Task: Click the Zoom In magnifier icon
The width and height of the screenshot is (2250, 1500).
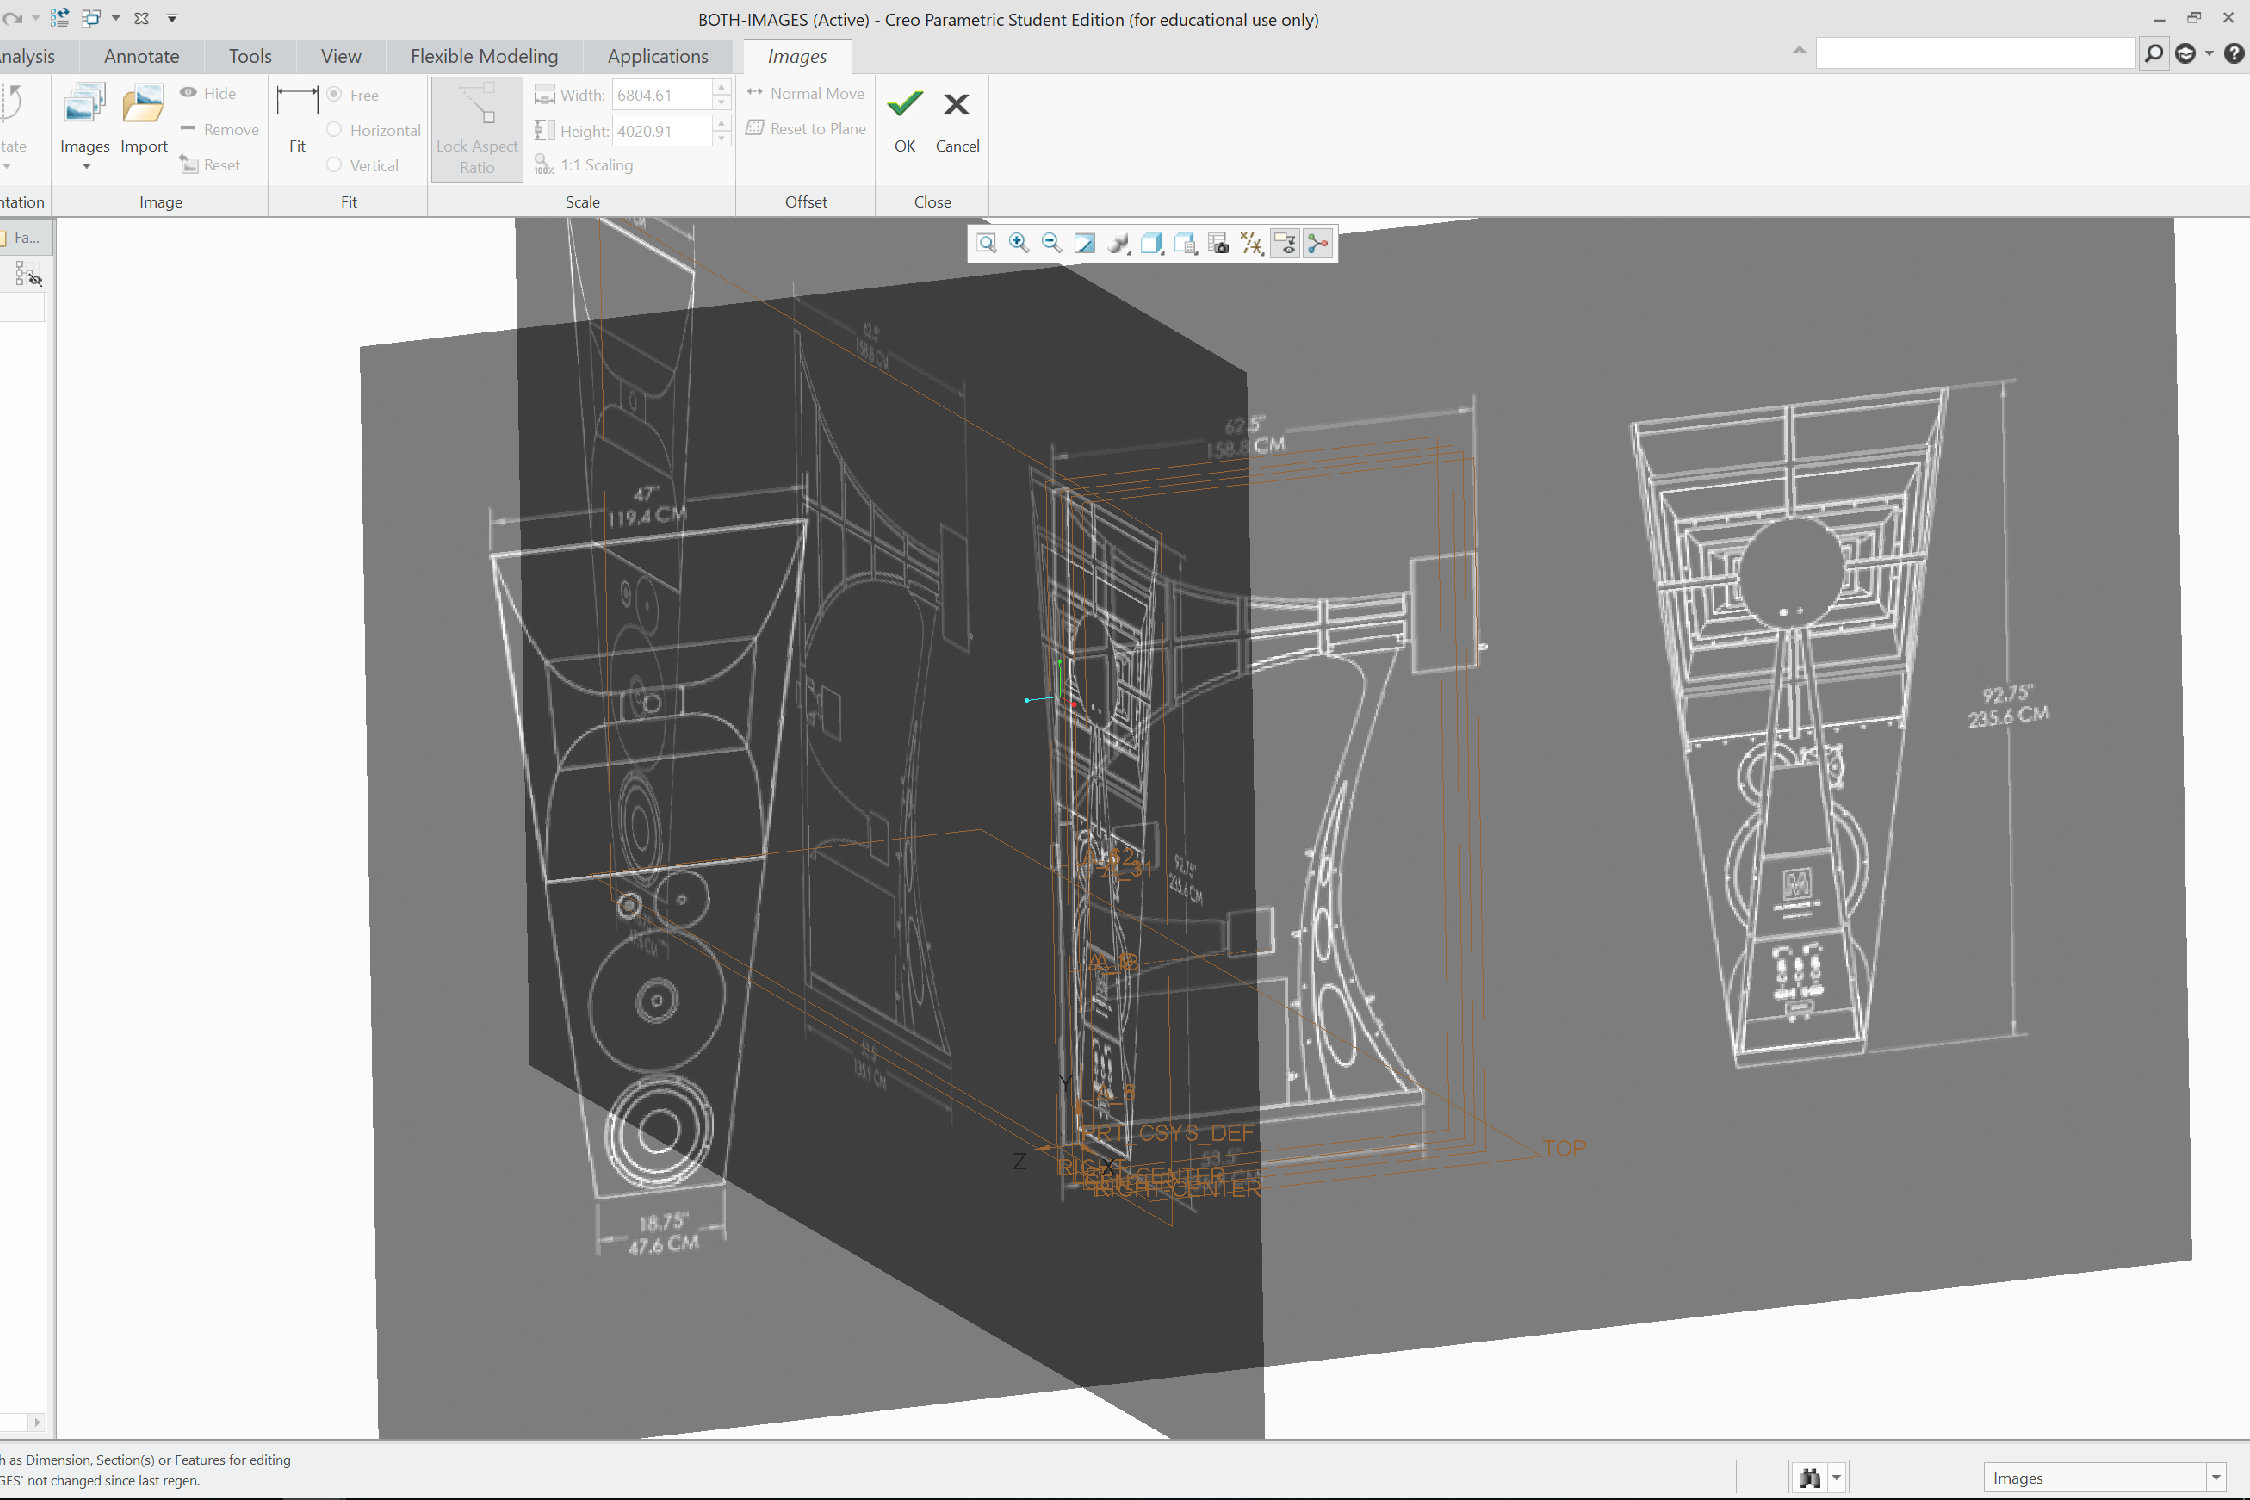Action: pyautogui.click(x=1019, y=243)
